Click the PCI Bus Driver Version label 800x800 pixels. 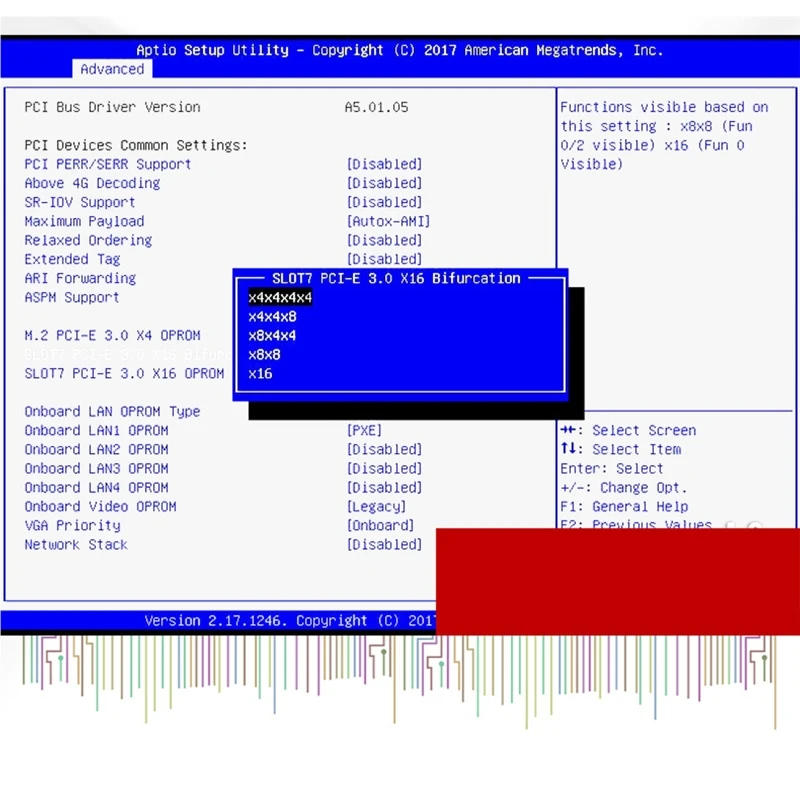112,107
